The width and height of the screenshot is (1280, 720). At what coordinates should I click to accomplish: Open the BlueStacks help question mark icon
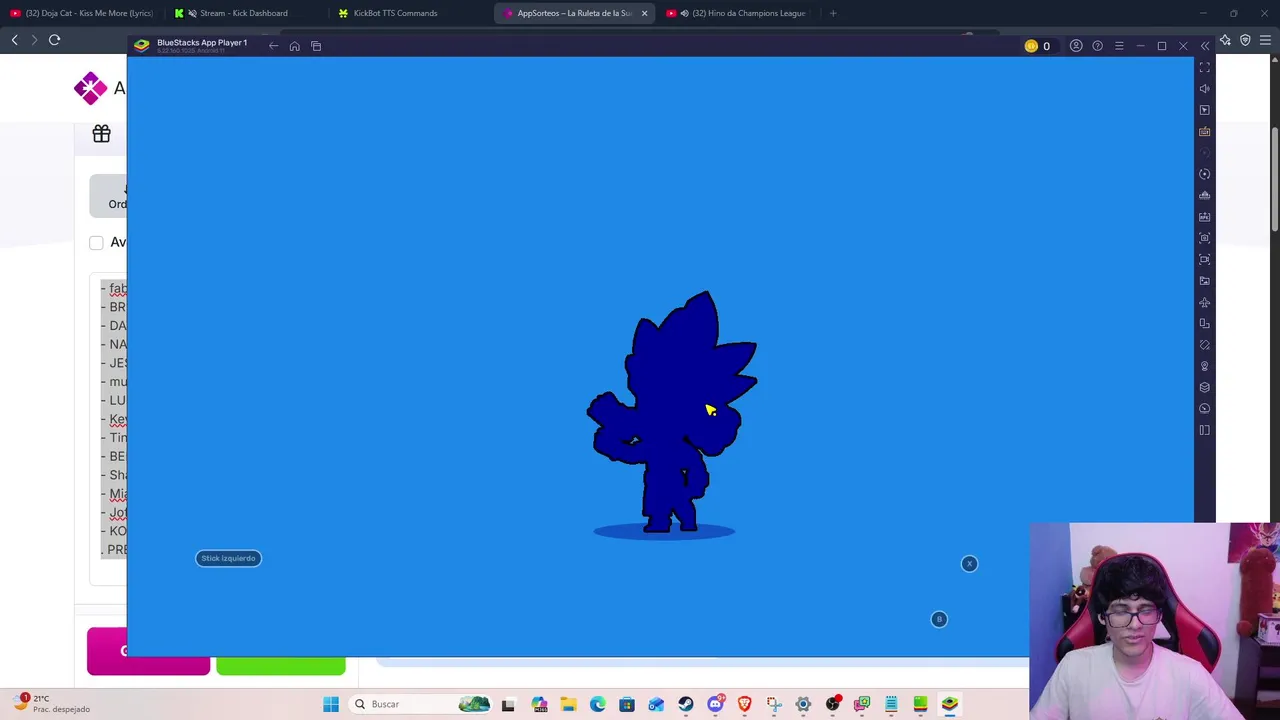tap(1097, 46)
